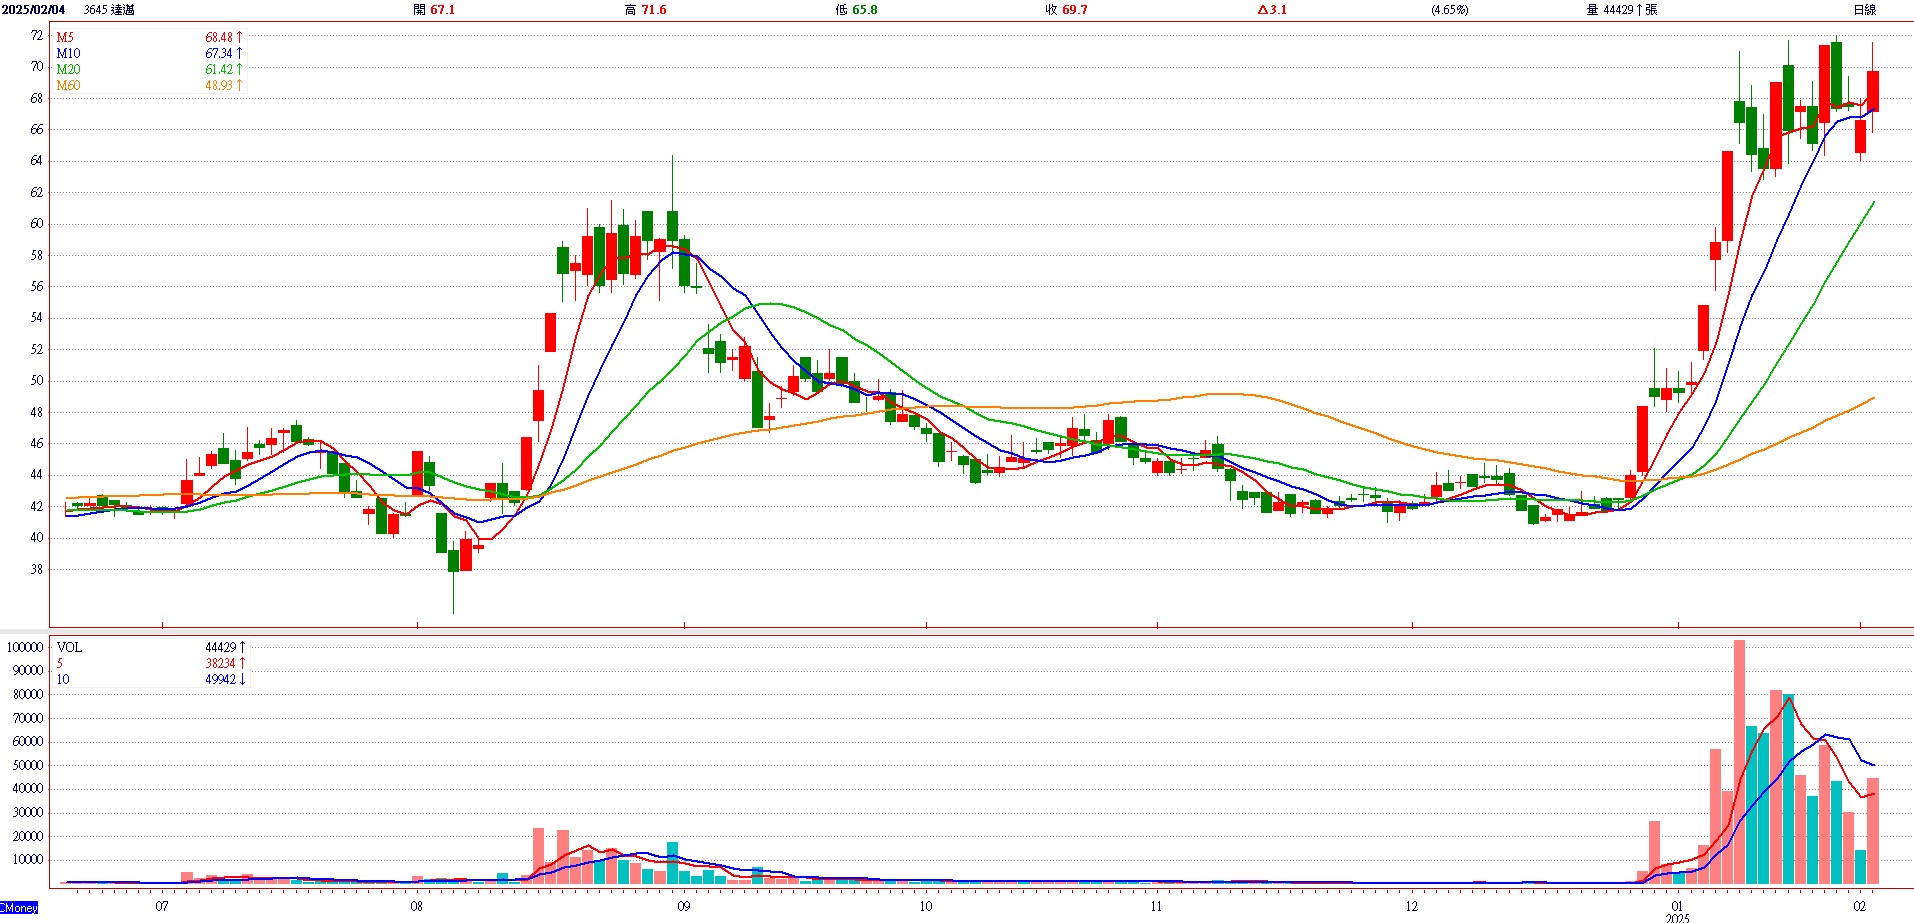Click the "60000" volume axis label
The width and height of the screenshot is (1914, 923).
pyautogui.click(x=28, y=742)
